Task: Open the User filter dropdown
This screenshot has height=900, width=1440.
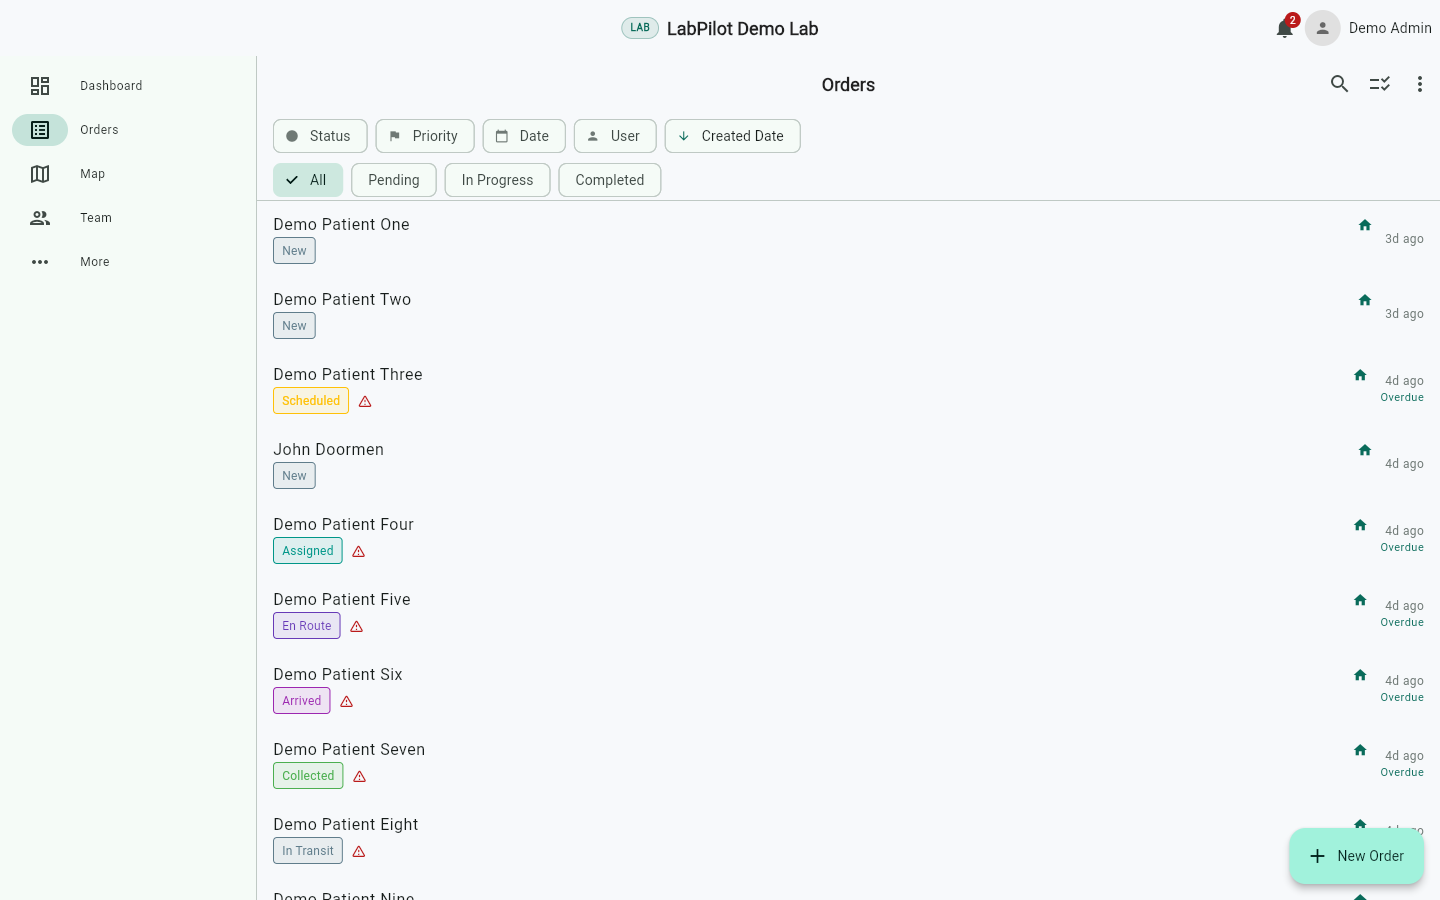Action: point(615,136)
